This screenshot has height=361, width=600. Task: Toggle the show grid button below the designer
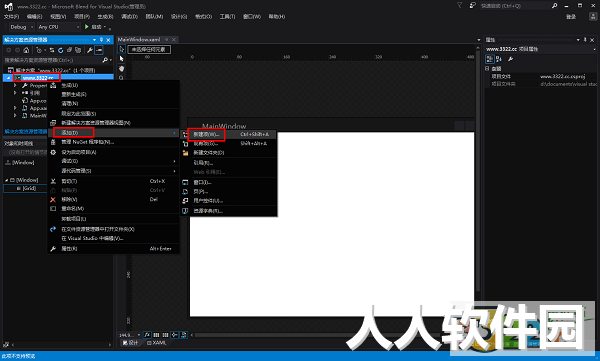pyautogui.click(x=156, y=335)
